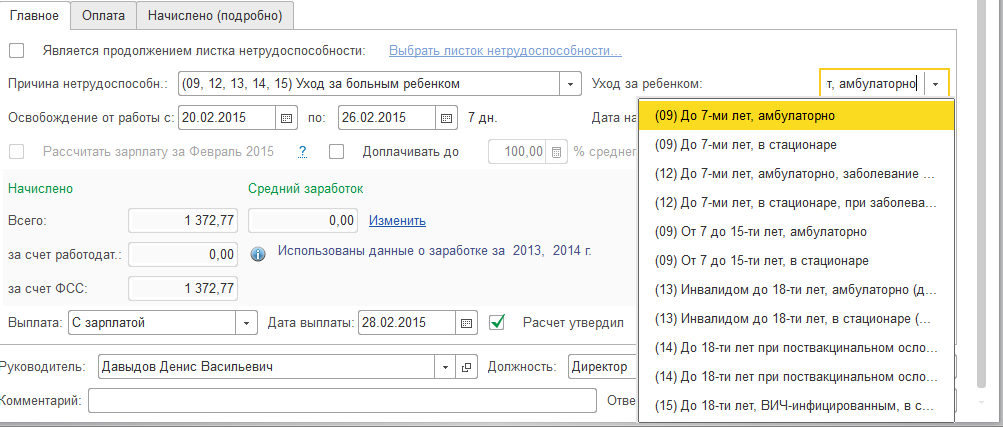Expand the 'Причина нетрудоспособн.' dropdown arrow
Image resolution: width=1003 pixels, height=427 pixels.
pyautogui.click(x=571, y=83)
